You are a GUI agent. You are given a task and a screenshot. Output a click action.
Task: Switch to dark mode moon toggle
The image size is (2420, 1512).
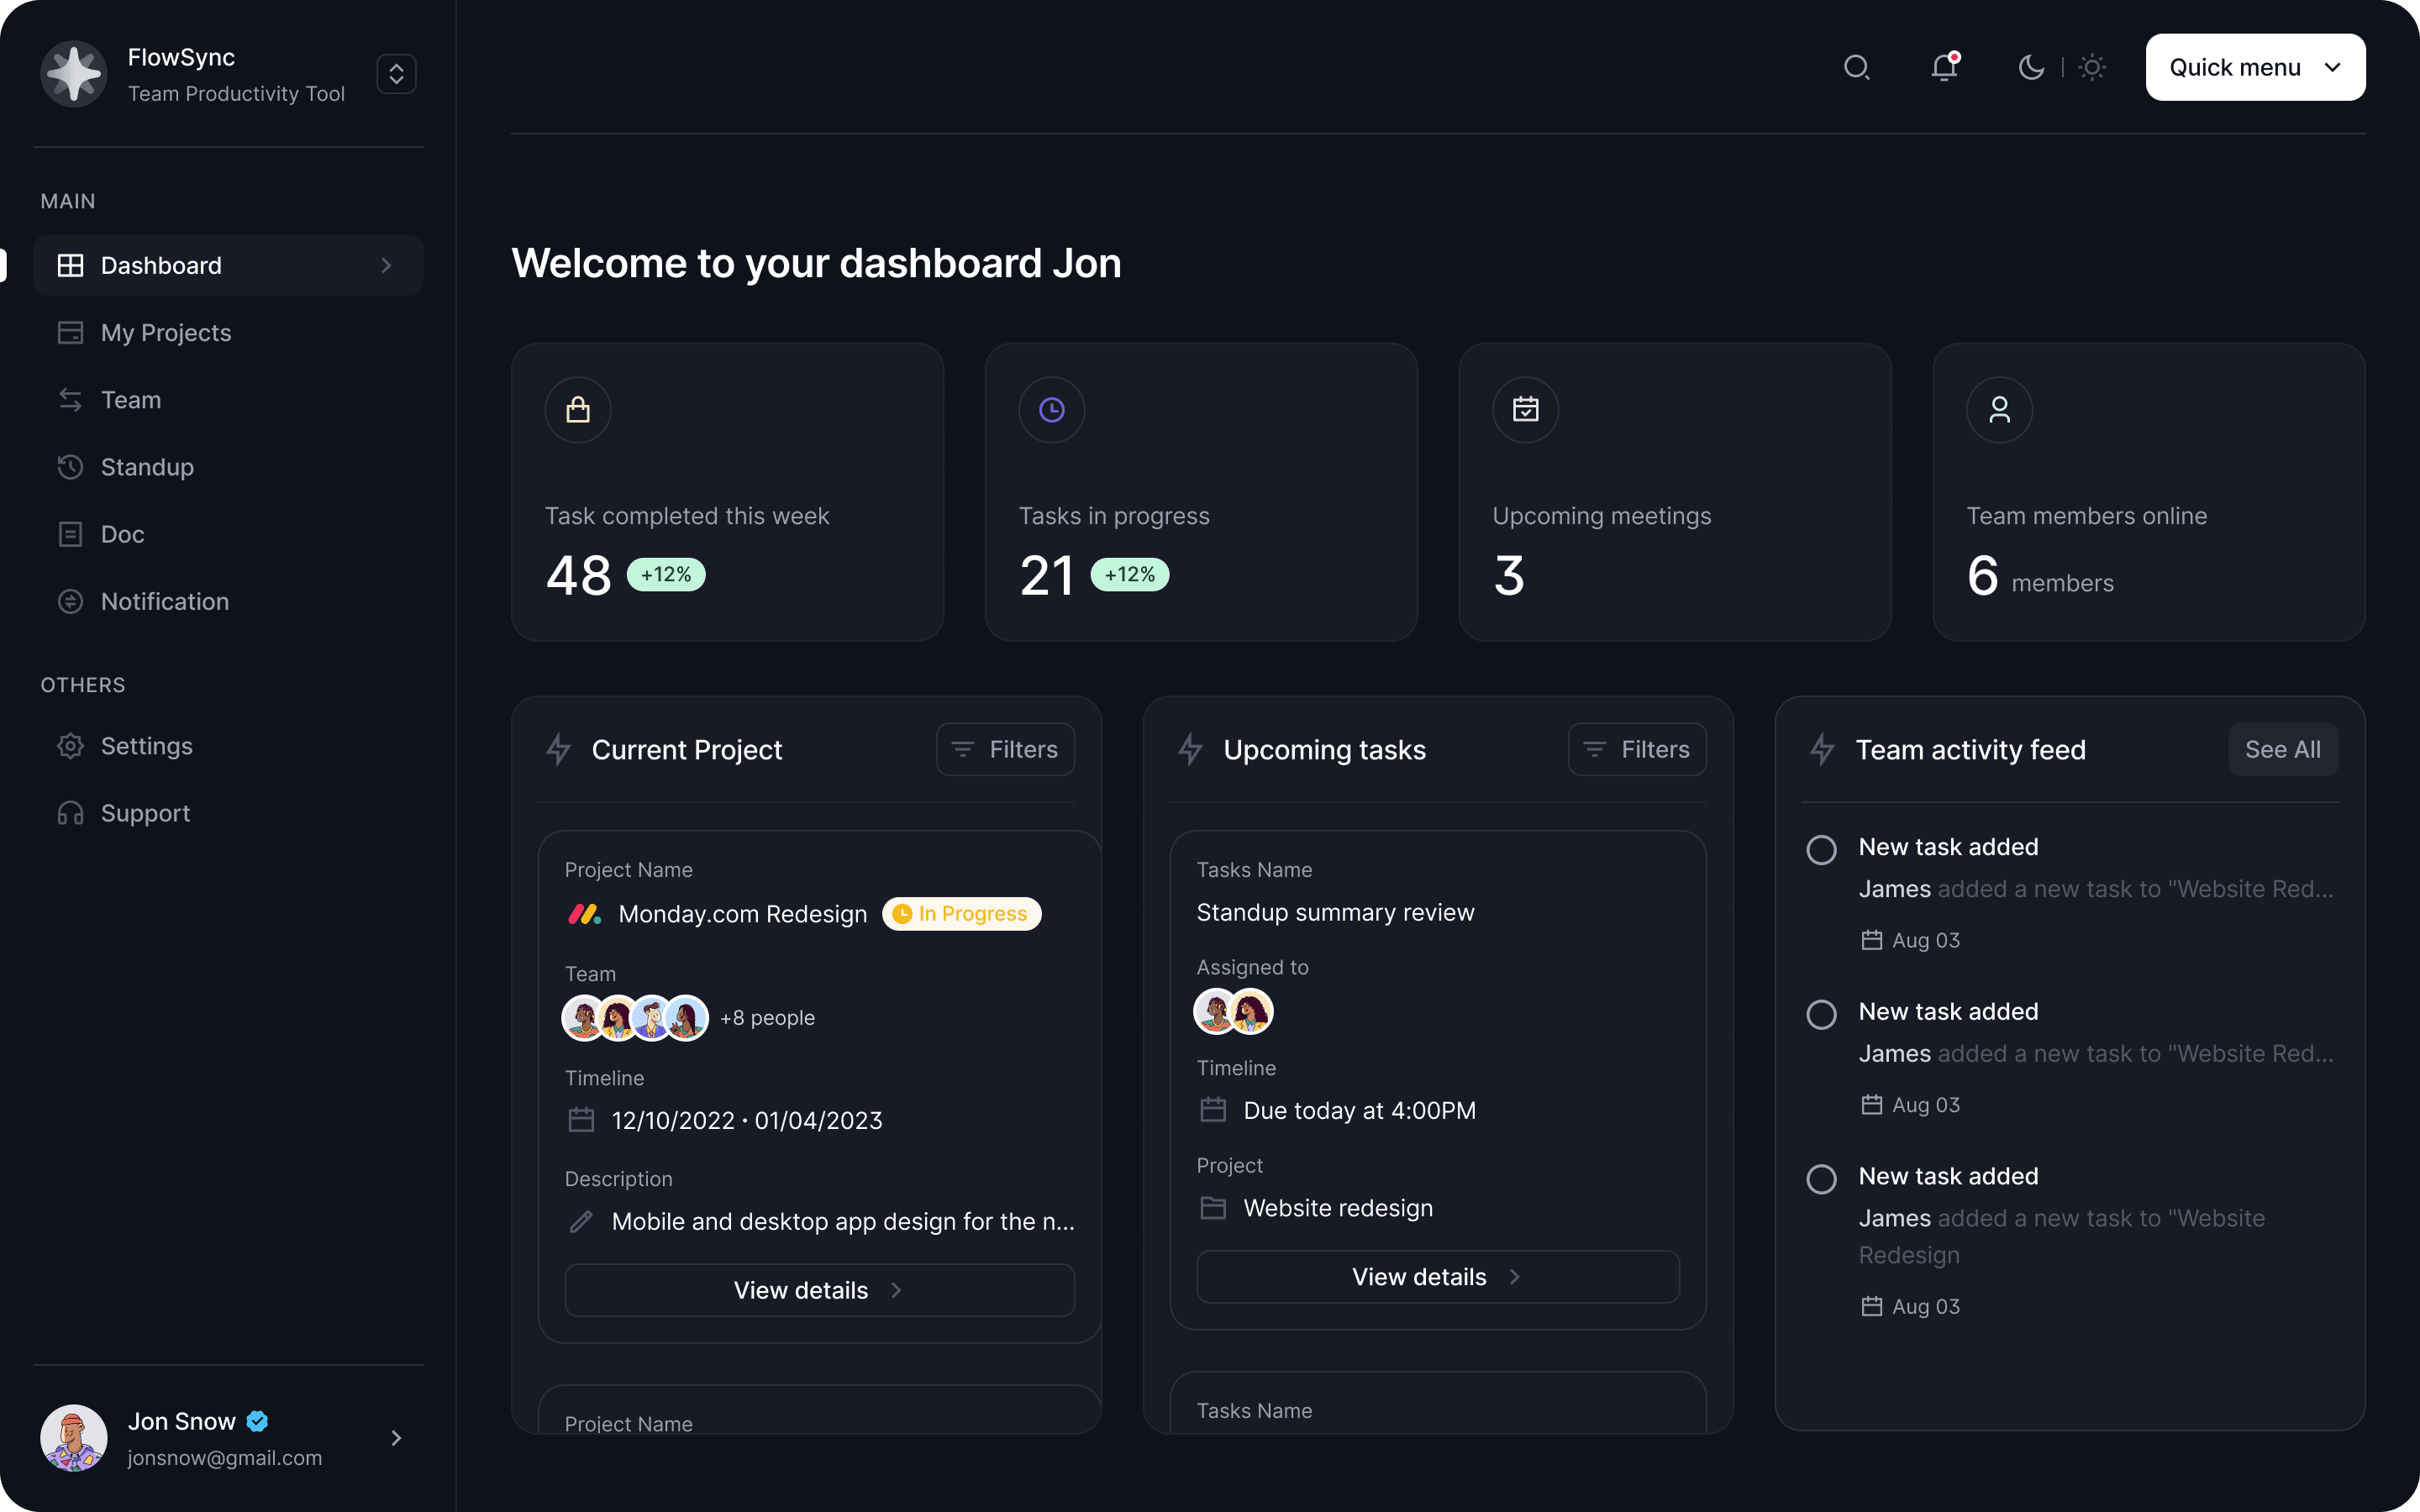[2031, 67]
